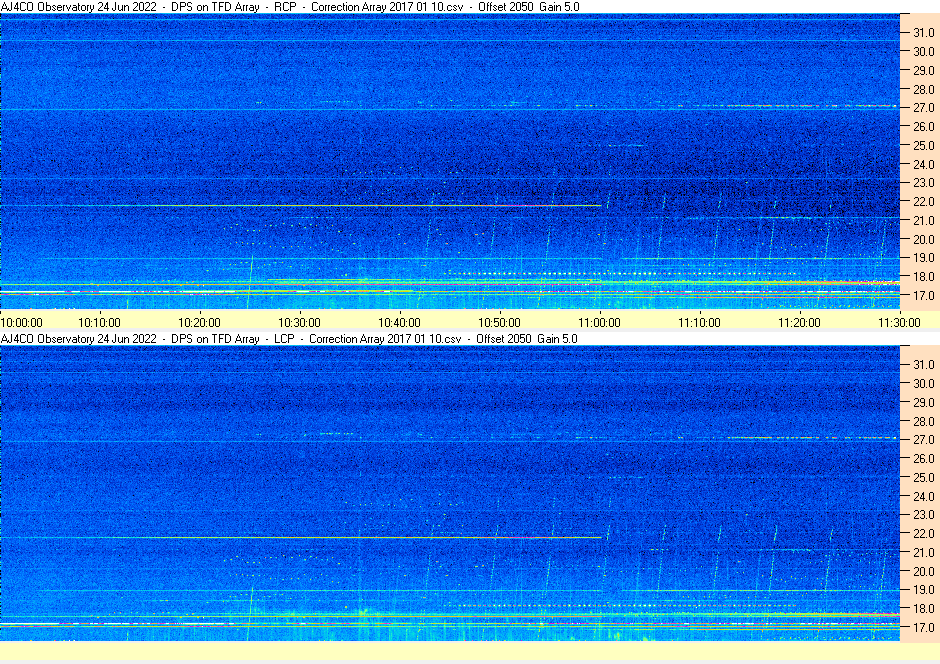Select the 30.0 frequency label on LCP panel
Image resolution: width=940 pixels, height=664 pixels.
pyautogui.click(x=923, y=384)
